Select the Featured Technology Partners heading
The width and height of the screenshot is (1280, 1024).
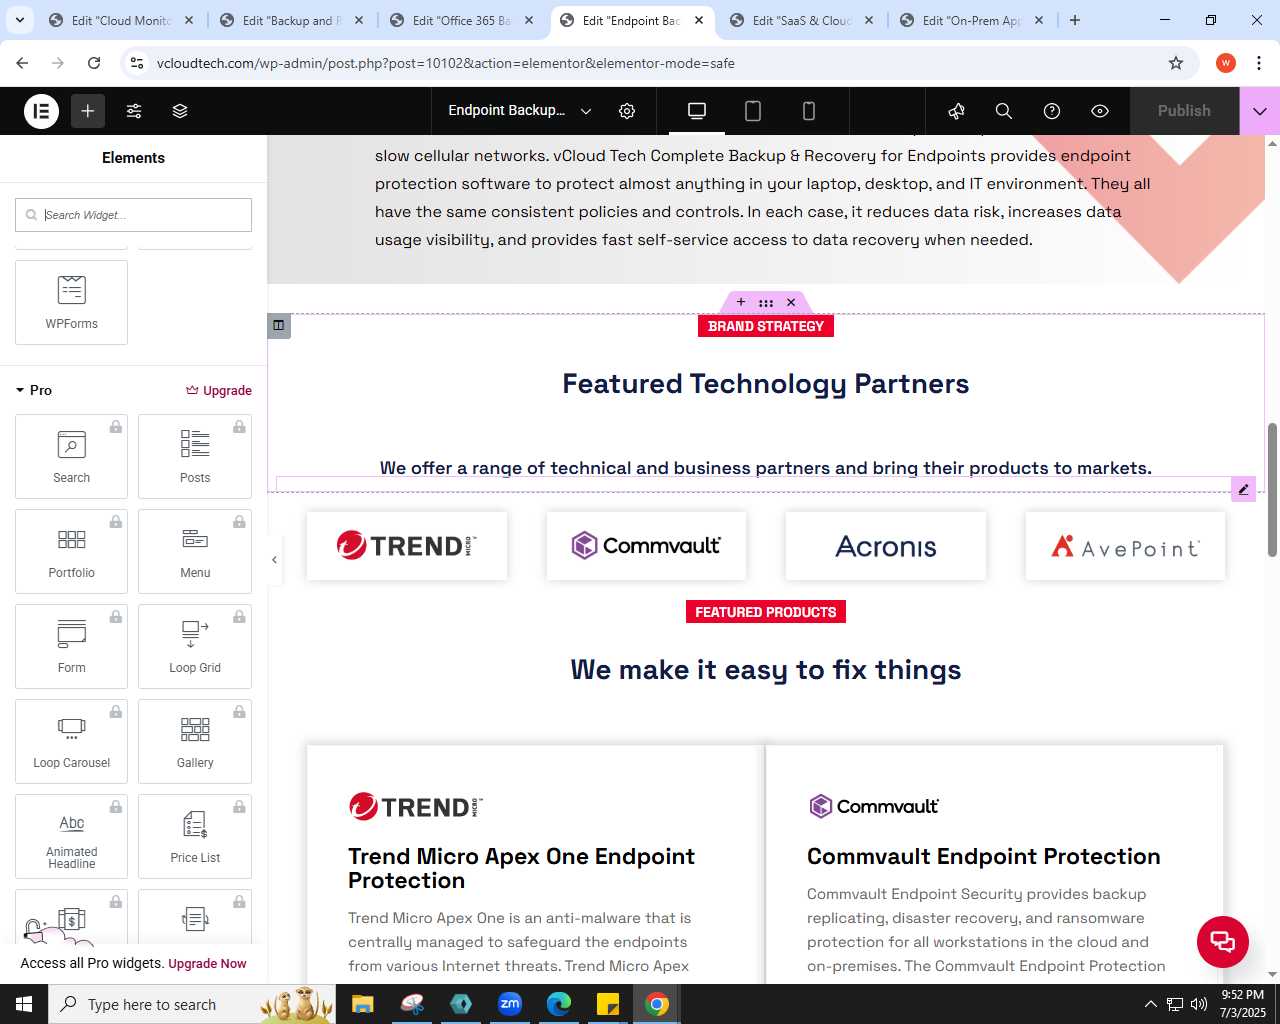point(766,384)
